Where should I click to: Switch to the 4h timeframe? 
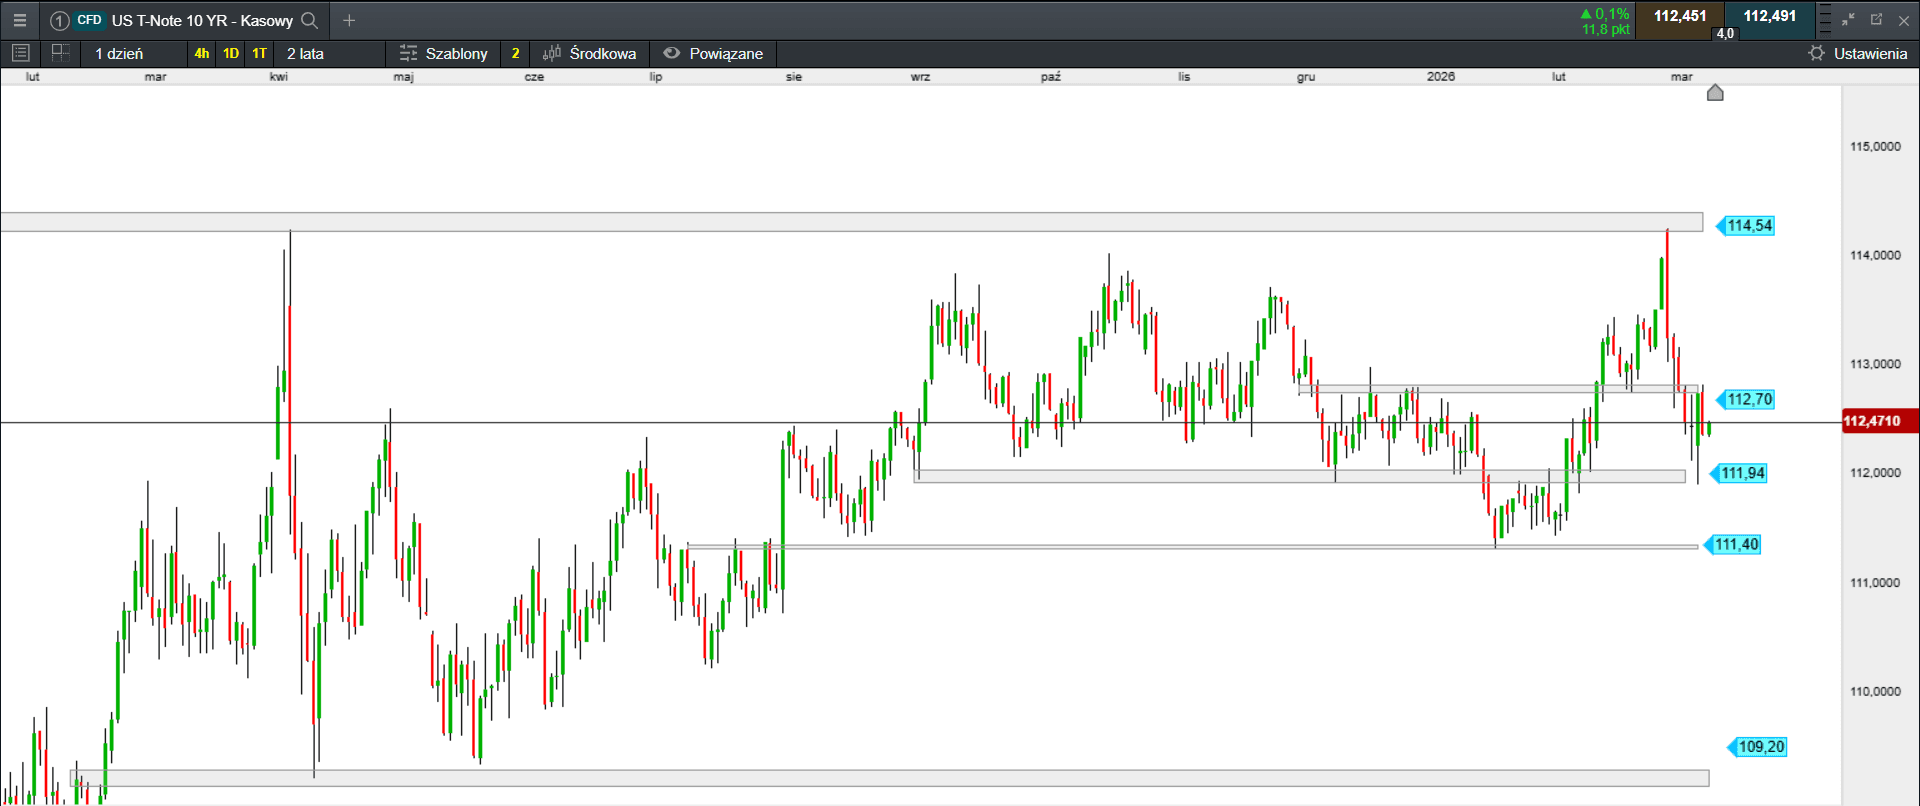(x=202, y=53)
